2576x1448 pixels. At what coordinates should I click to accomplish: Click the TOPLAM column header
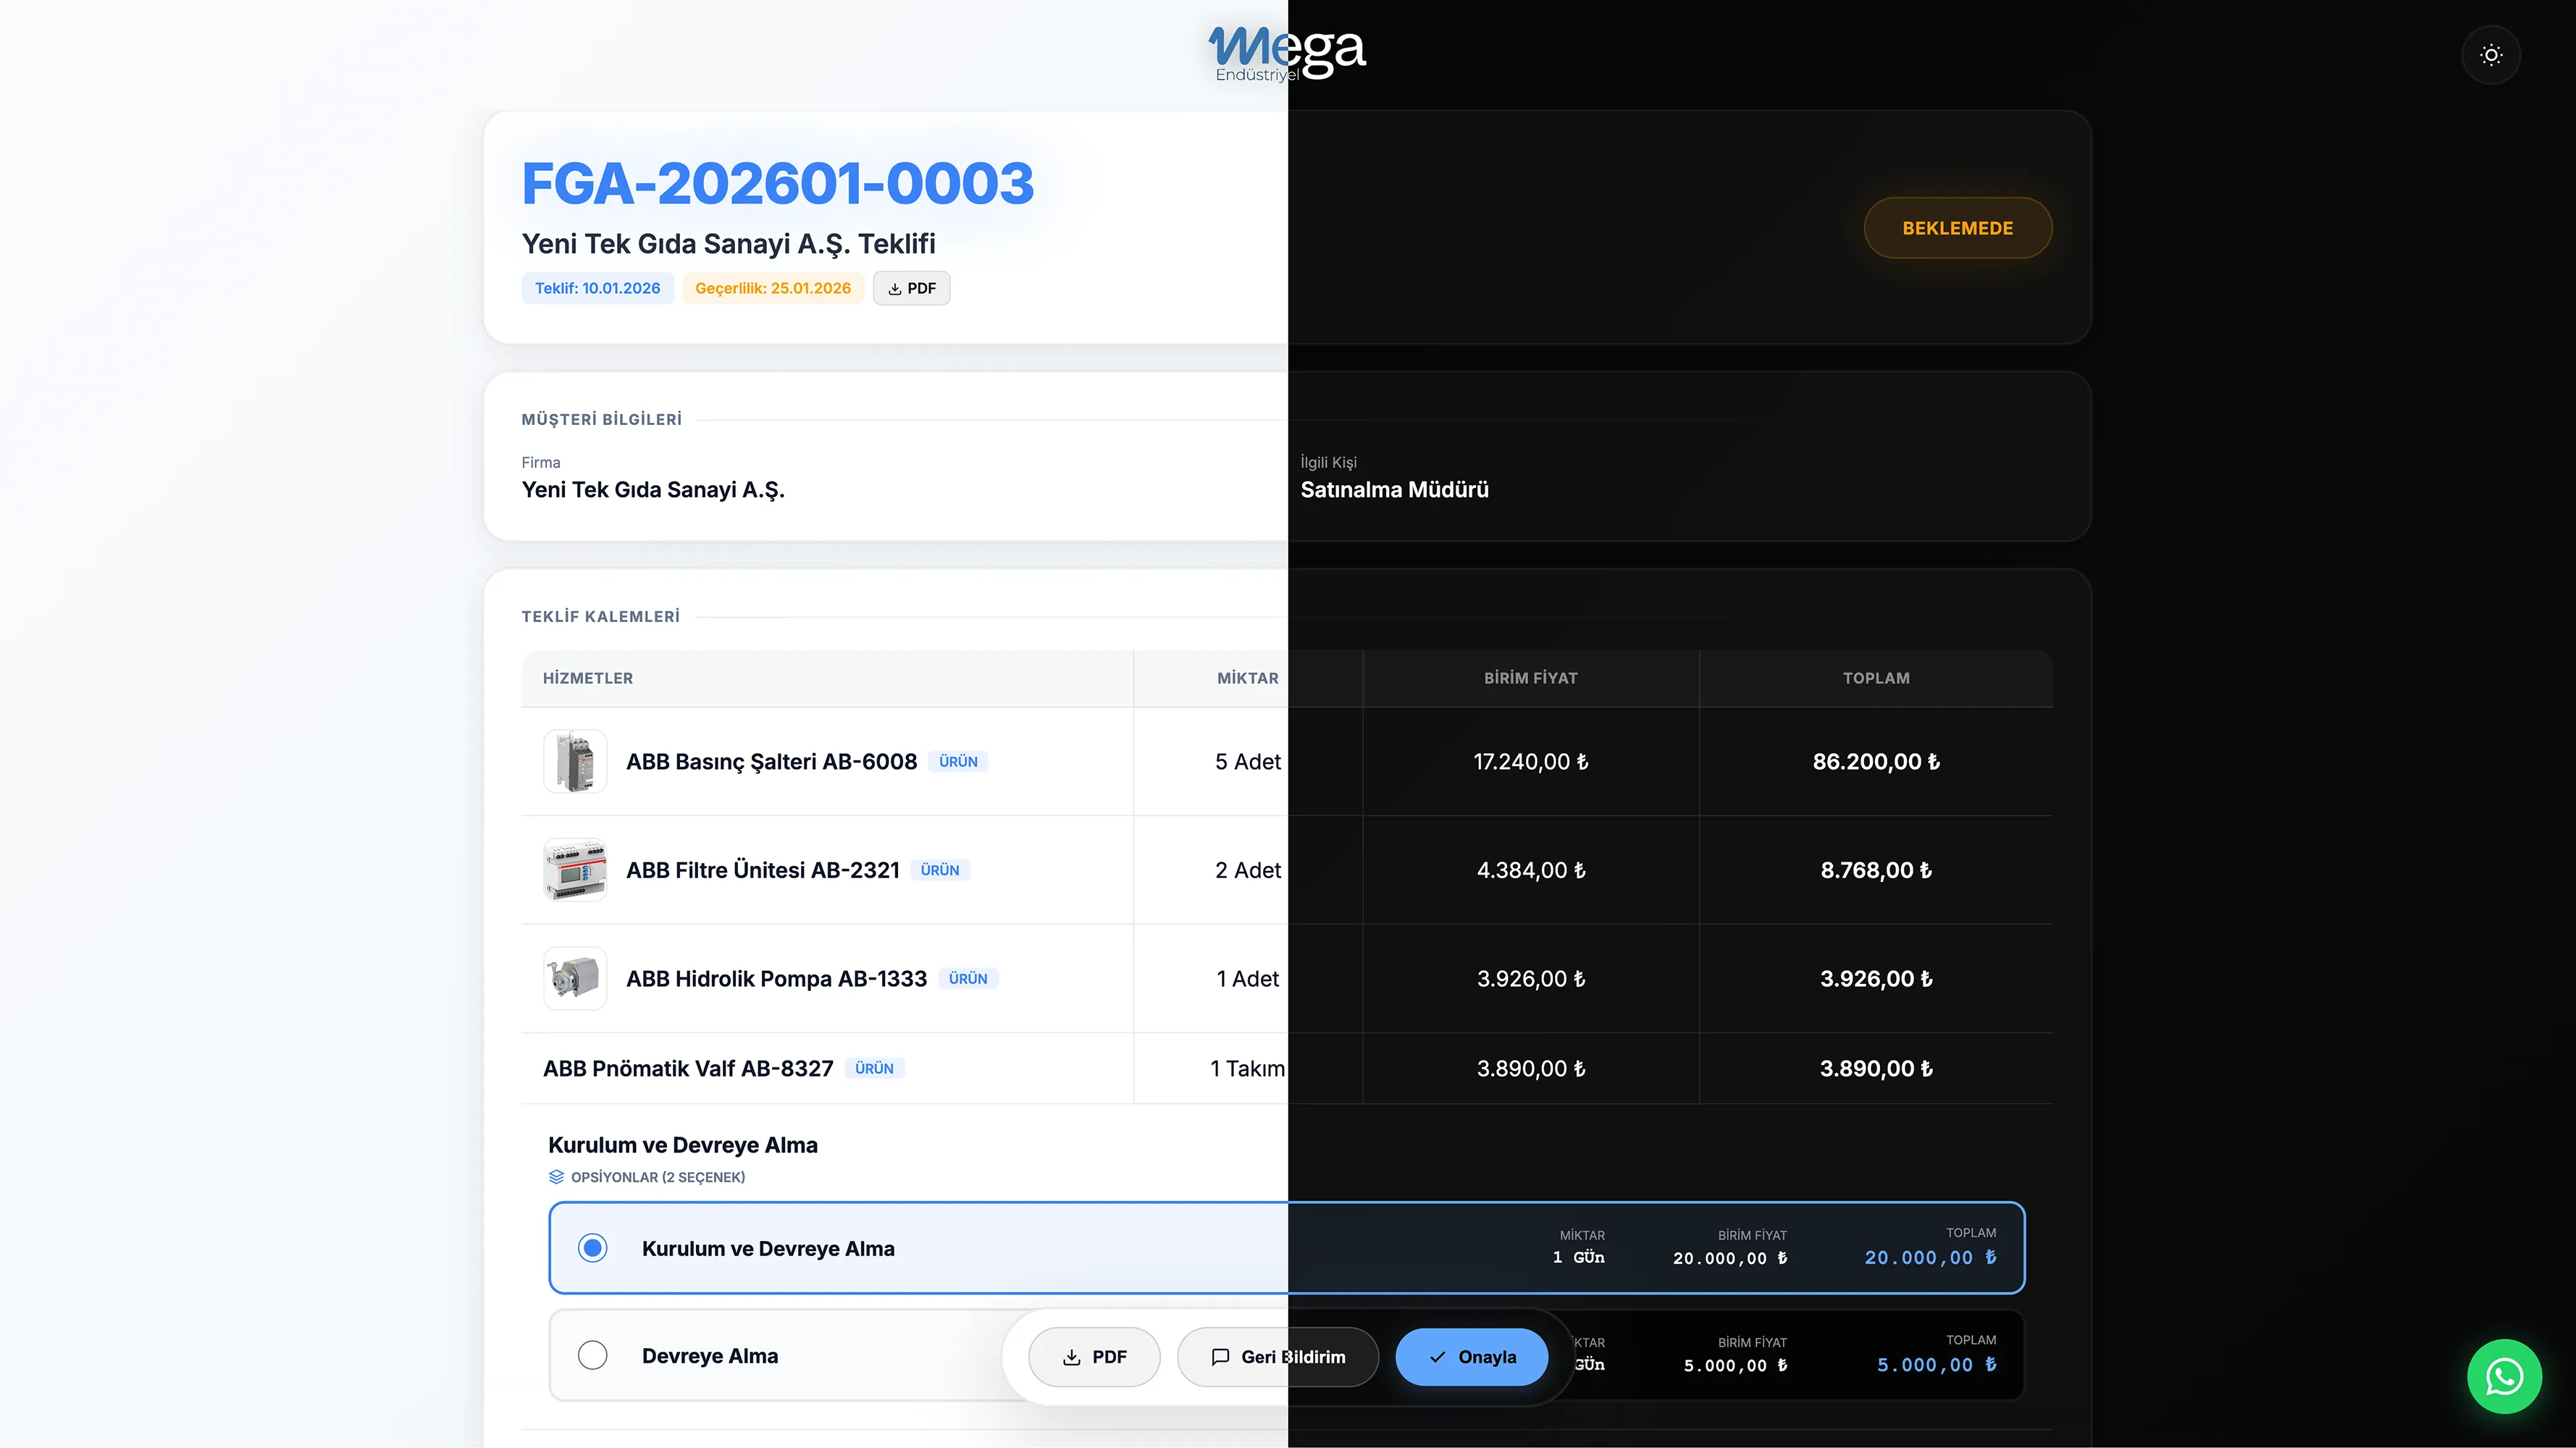[x=1876, y=678]
